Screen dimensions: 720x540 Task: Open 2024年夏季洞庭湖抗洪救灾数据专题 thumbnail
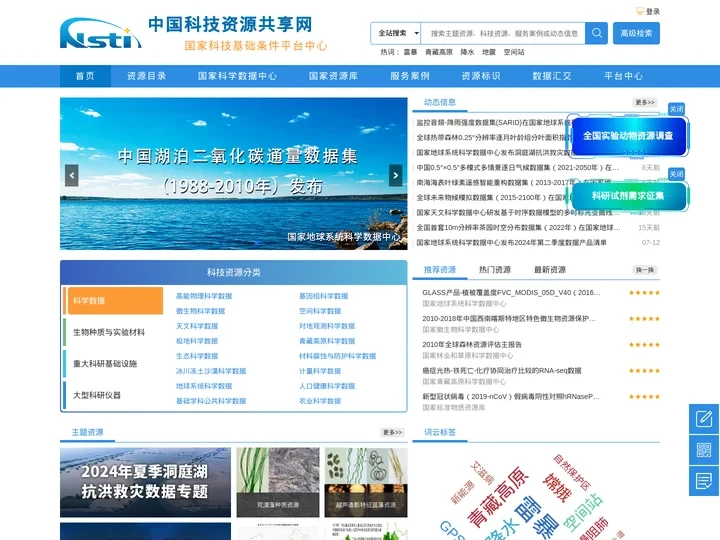tap(146, 482)
